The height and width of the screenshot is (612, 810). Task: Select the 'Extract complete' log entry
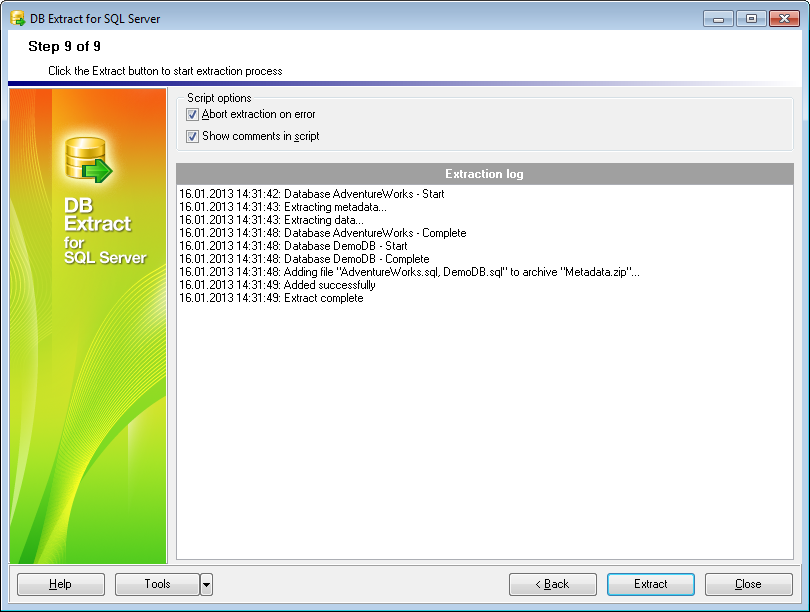pos(271,298)
